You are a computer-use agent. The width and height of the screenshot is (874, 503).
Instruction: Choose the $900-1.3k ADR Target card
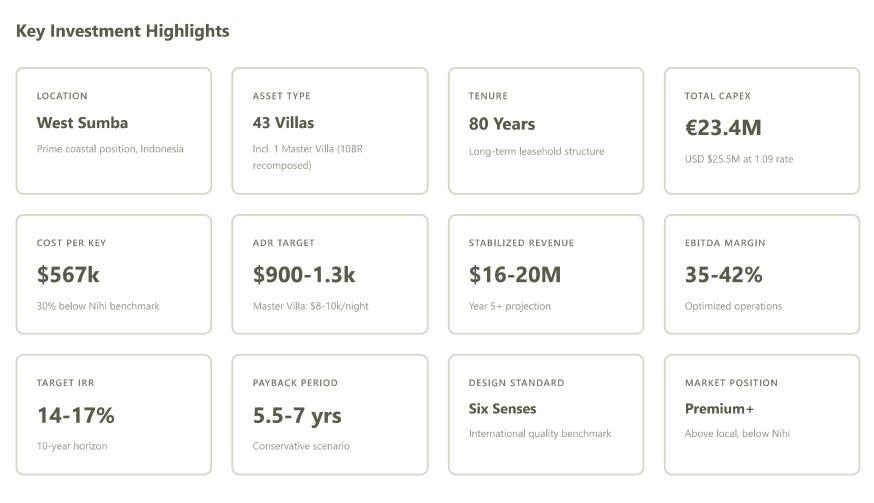coord(329,274)
